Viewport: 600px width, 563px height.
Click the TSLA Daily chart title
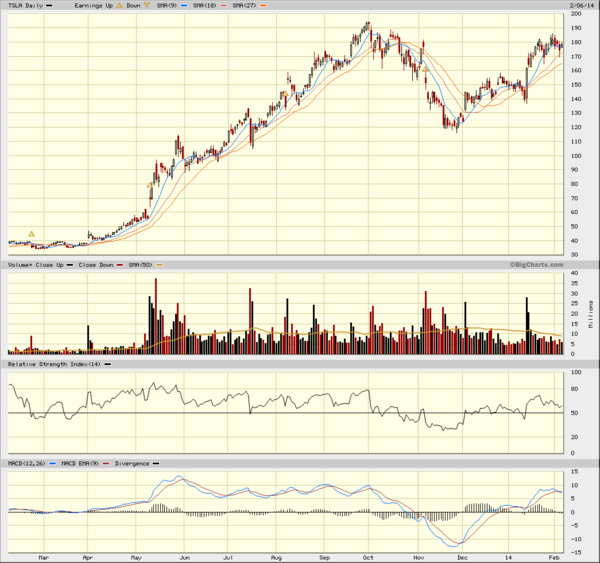25,6
